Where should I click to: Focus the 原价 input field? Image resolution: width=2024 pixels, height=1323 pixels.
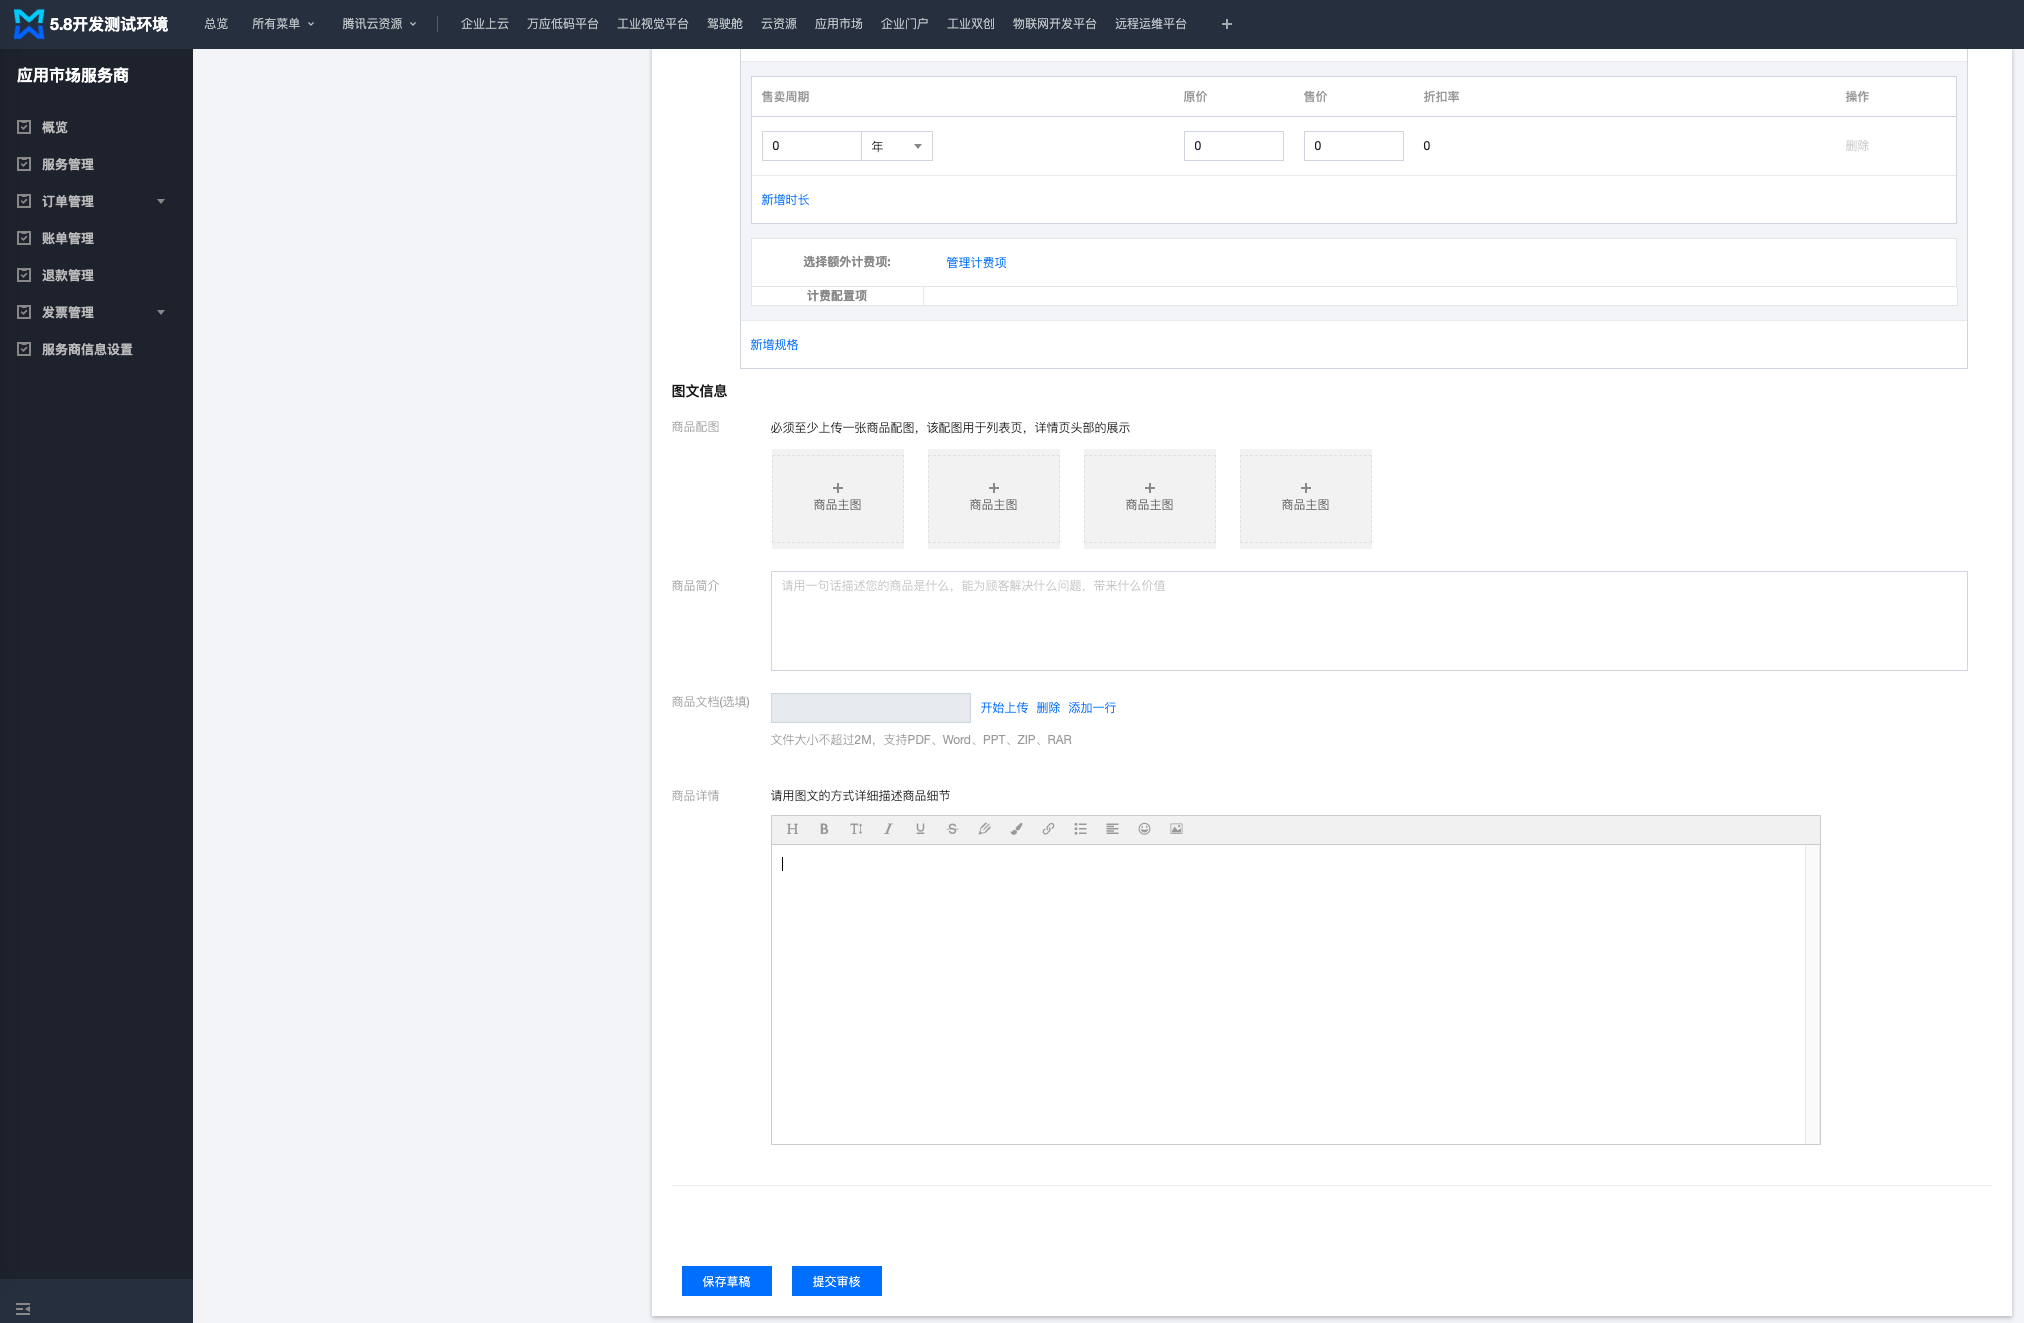point(1234,146)
